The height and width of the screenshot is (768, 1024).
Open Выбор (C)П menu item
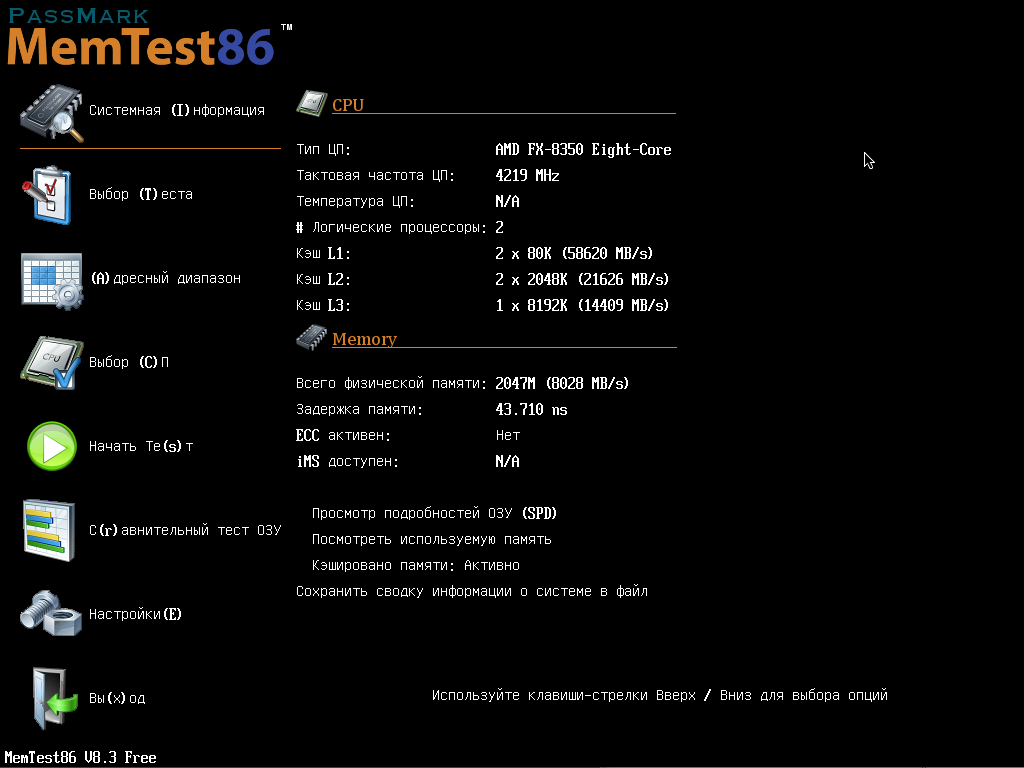[x=129, y=362]
